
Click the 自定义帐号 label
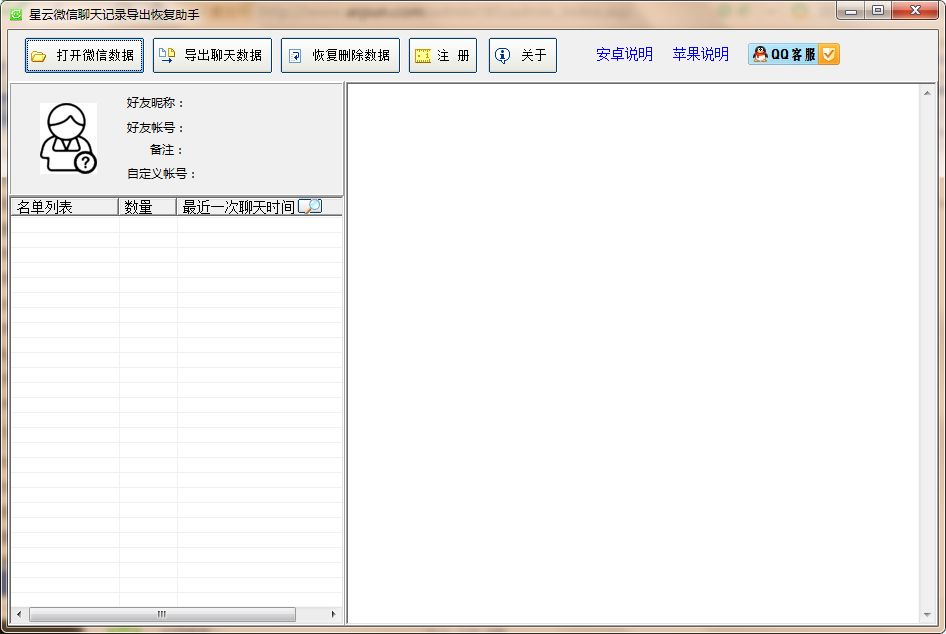161,174
